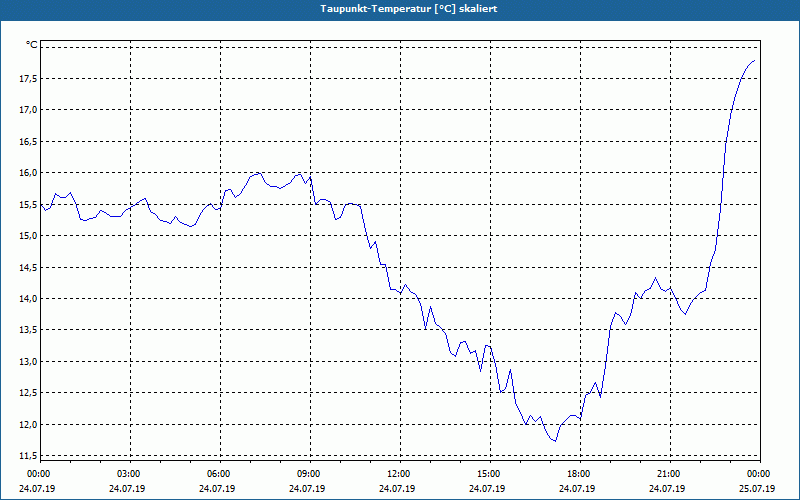800x500 pixels.
Task: Choose the 12,5 y-axis value
Action: point(29,393)
